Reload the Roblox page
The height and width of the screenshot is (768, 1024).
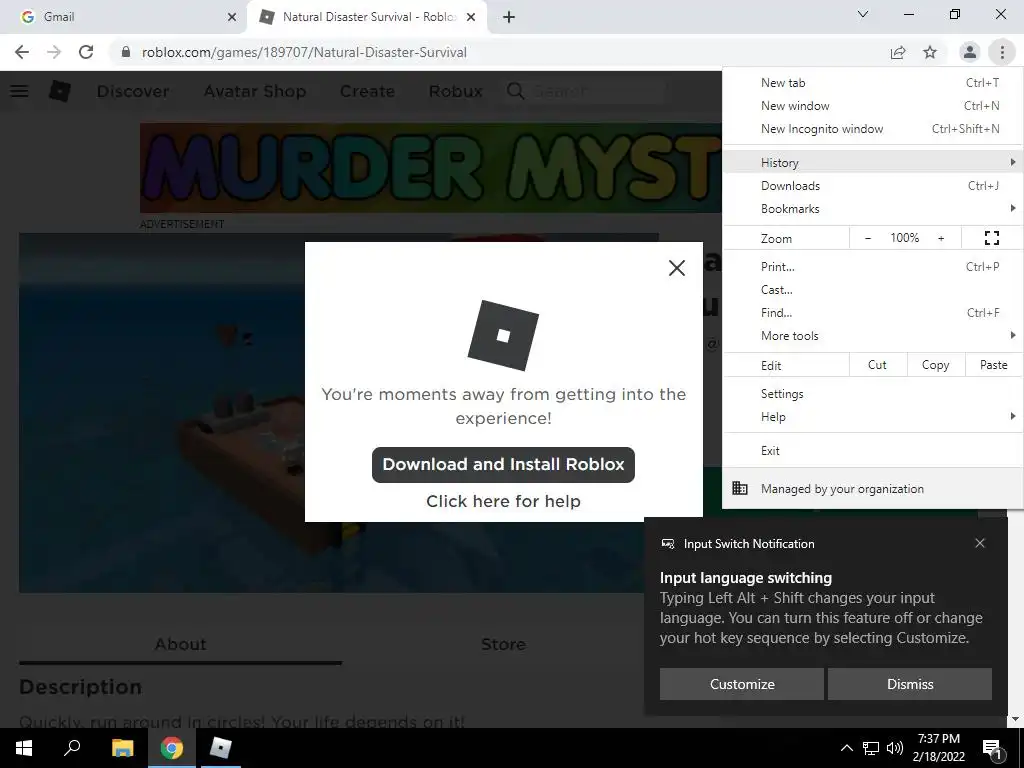[86, 52]
